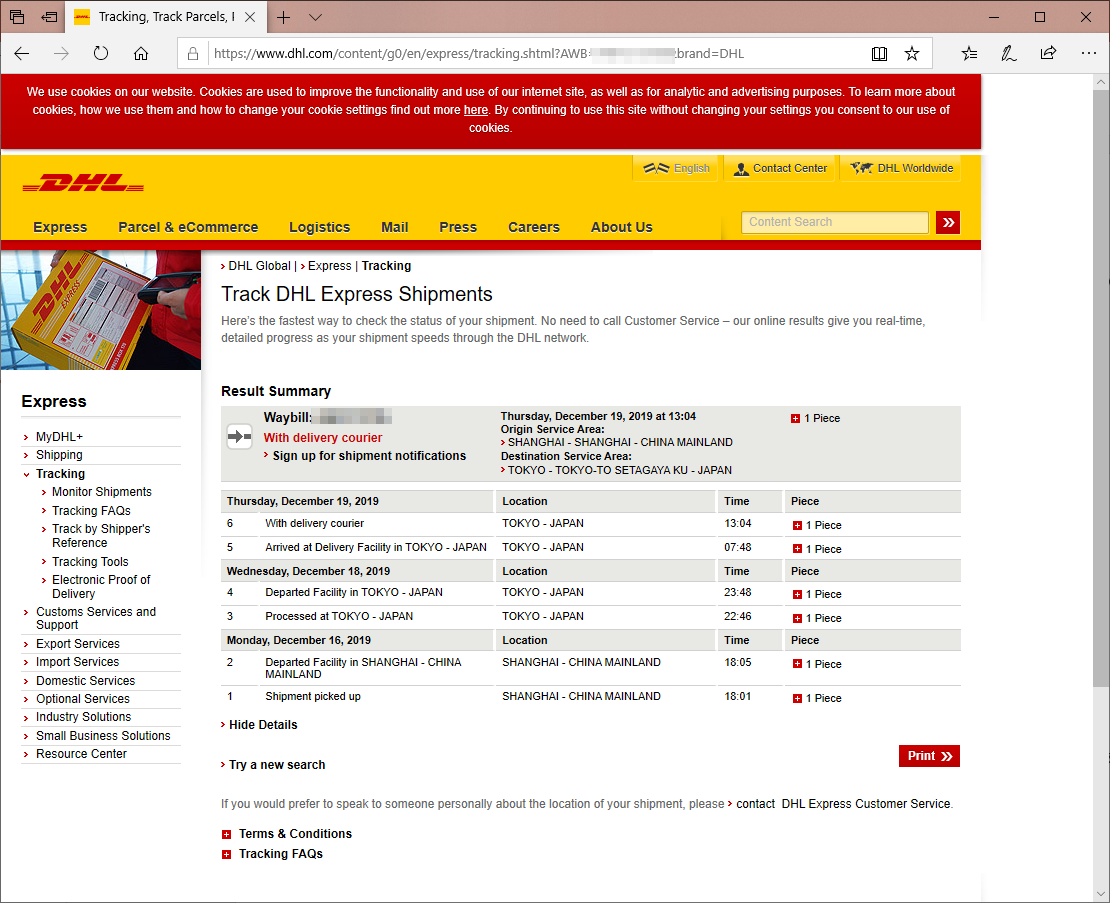Image resolution: width=1110 pixels, height=903 pixels.
Task: Add this page to favorites star
Action: pyautogui.click(x=912, y=54)
